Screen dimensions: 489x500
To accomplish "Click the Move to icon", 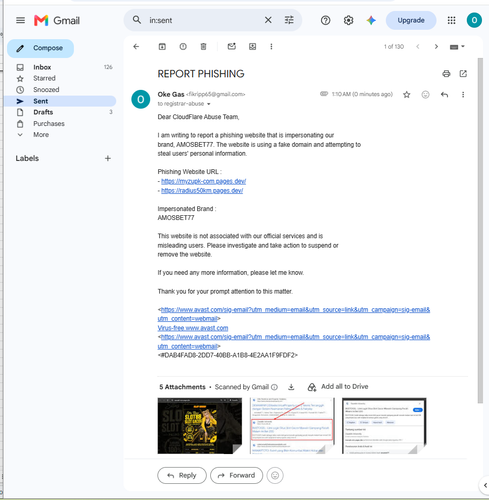I will (253, 47).
